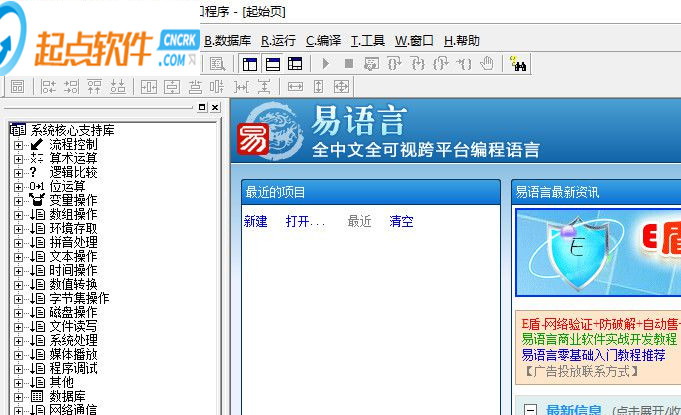Click the Align Right edges icon
Image resolution: width=681 pixels, height=415 pixels.
pos(71,87)
